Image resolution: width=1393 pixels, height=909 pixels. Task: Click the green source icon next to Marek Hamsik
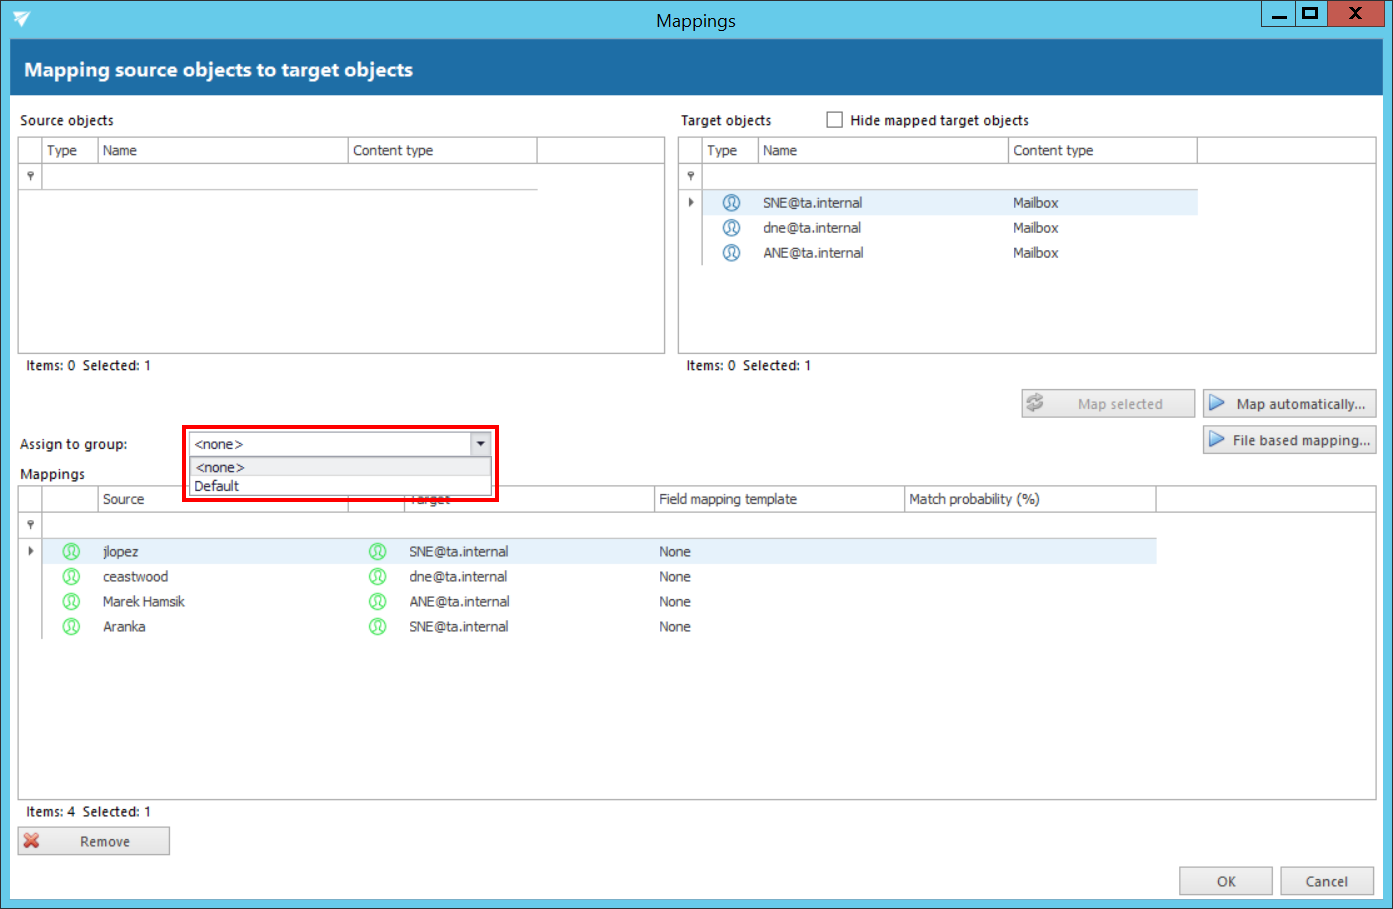point(71,602)
